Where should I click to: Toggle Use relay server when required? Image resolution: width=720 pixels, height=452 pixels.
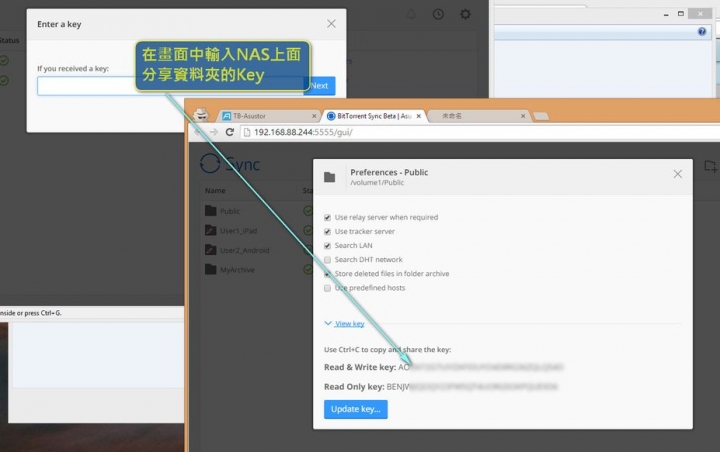pos(327,217)
